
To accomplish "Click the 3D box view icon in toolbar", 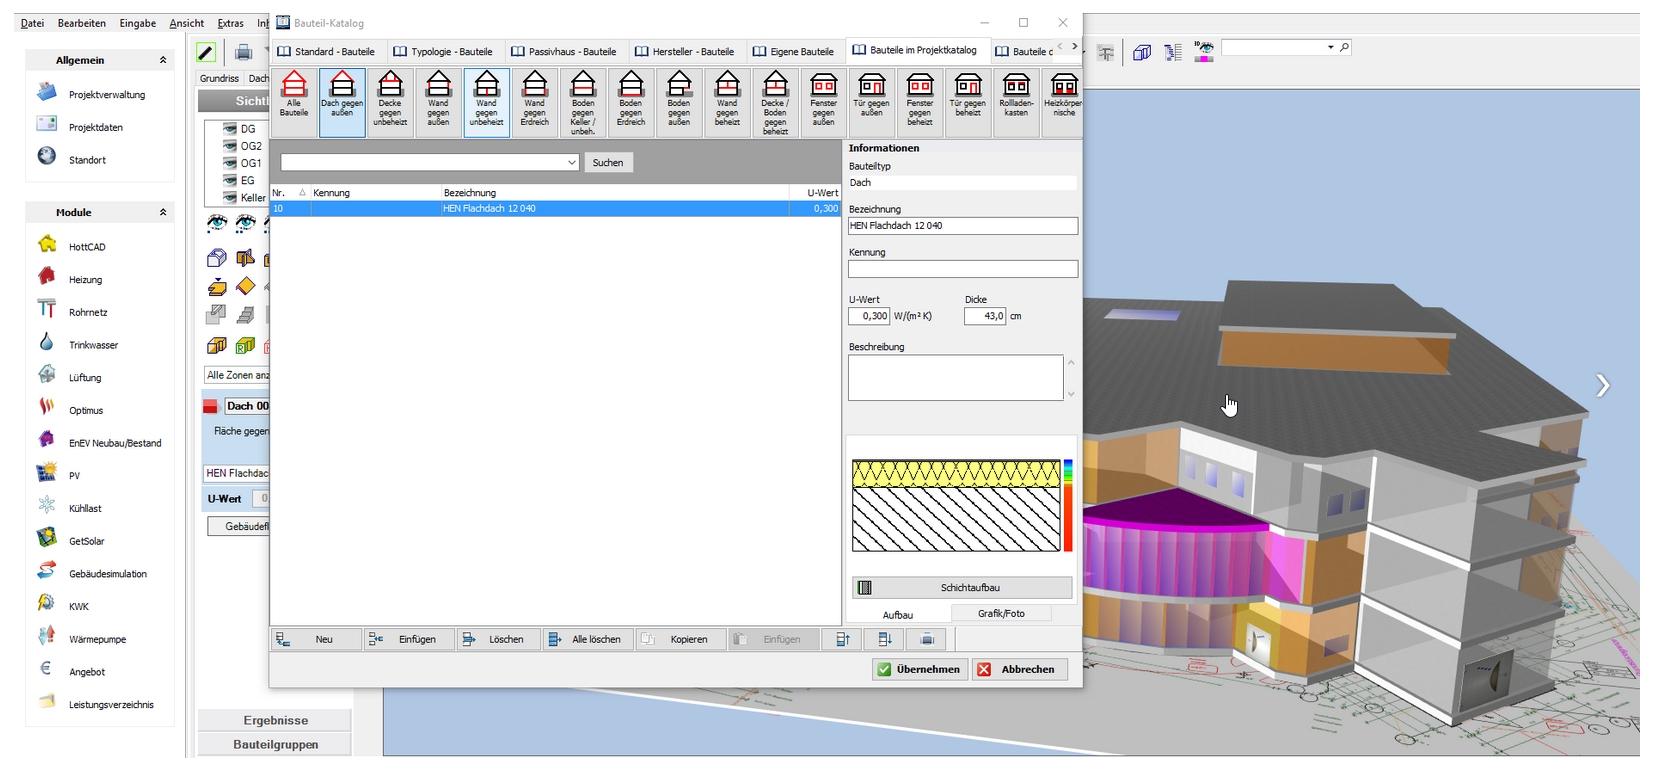I will [x=1142, y=52].
